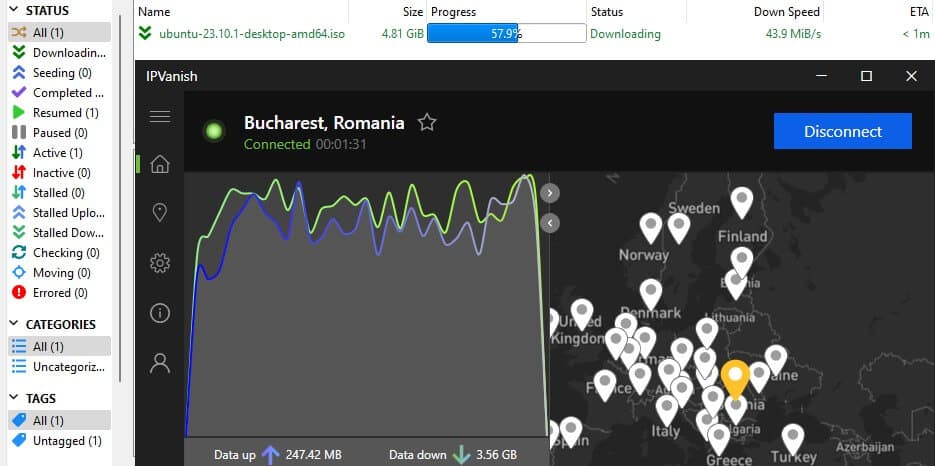This screenshot has height=466, width=935.
Task: Open IPVanish locations pin icon
Action: point(160,212)
